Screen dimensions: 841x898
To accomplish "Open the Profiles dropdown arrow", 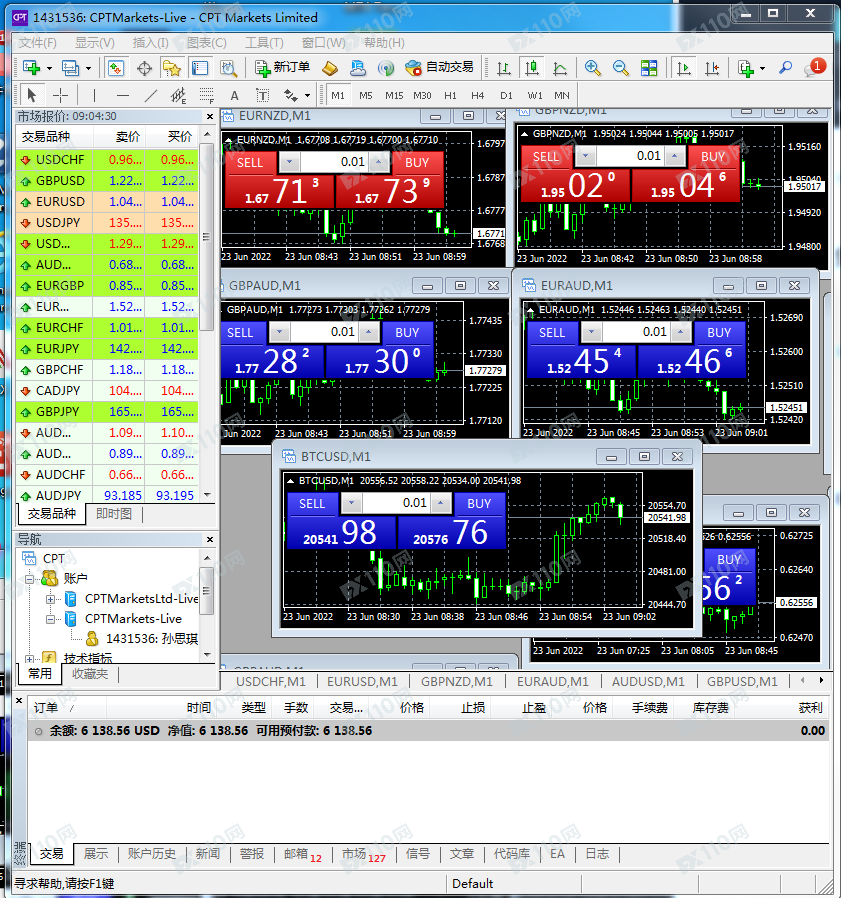I will coord(88,69).
